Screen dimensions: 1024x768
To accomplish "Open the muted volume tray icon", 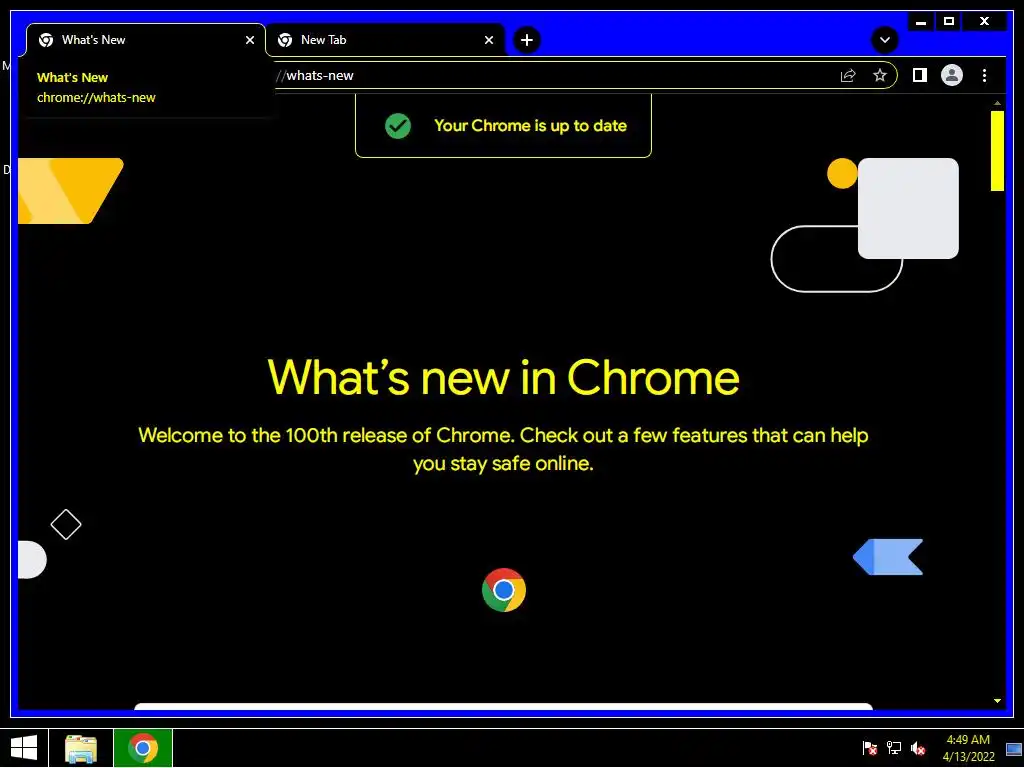I will (x=918, y=748).
